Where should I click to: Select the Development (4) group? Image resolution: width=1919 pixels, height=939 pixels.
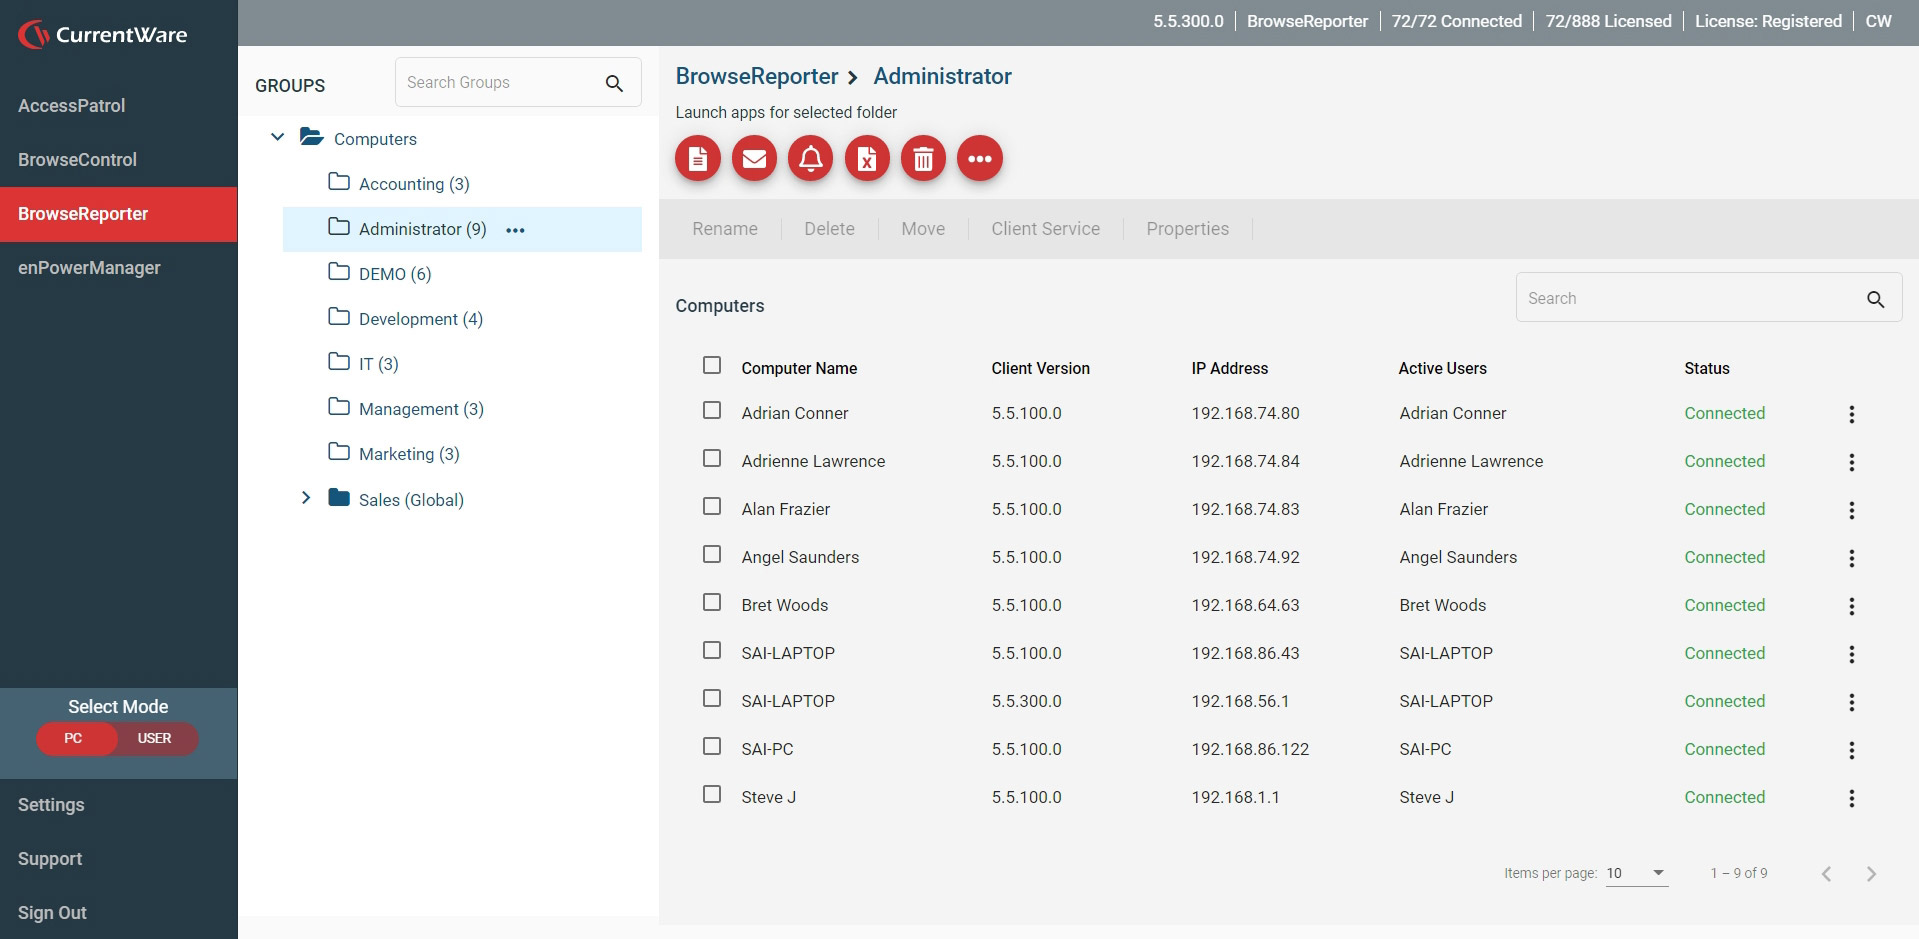[421, 319]
